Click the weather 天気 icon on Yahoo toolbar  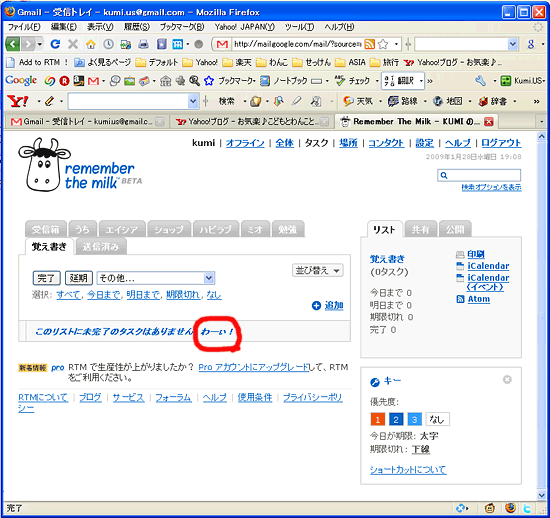(348, 101)
